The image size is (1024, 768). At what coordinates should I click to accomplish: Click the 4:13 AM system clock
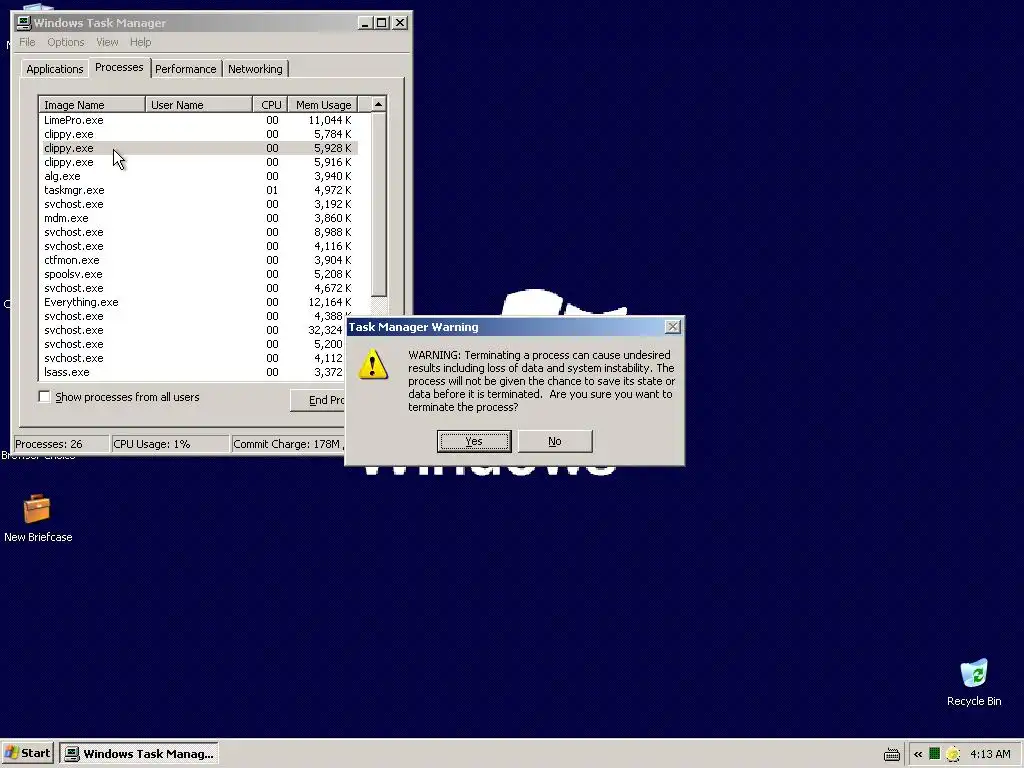[990, 754]
